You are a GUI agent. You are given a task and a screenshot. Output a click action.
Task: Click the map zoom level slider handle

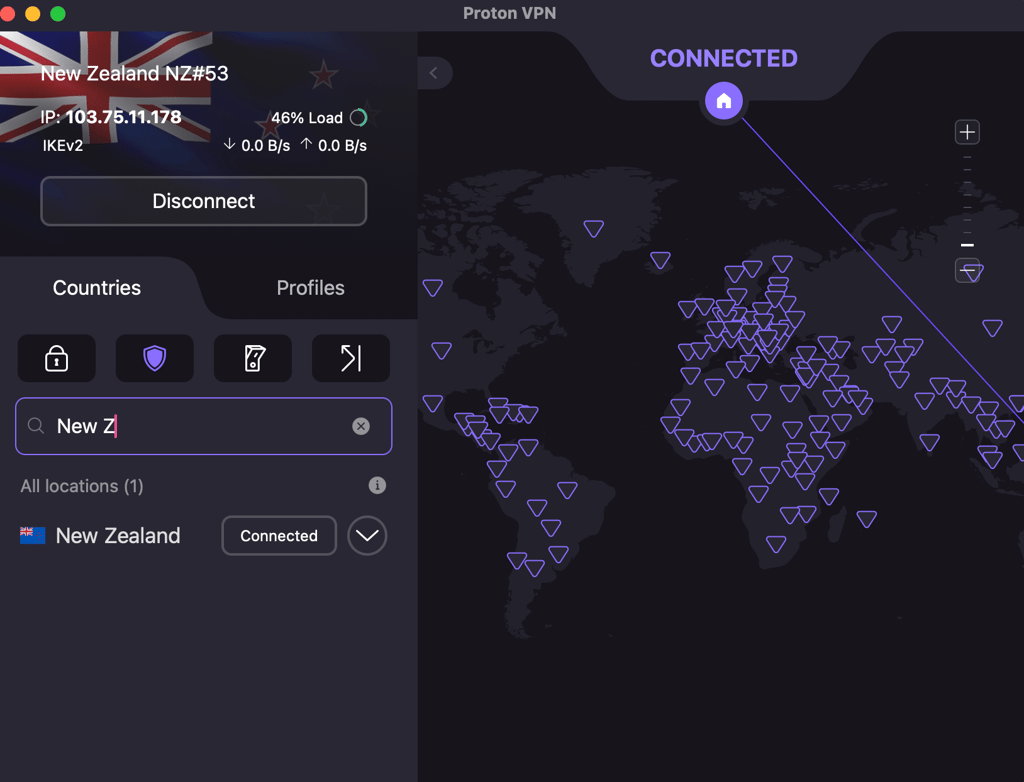967,245
